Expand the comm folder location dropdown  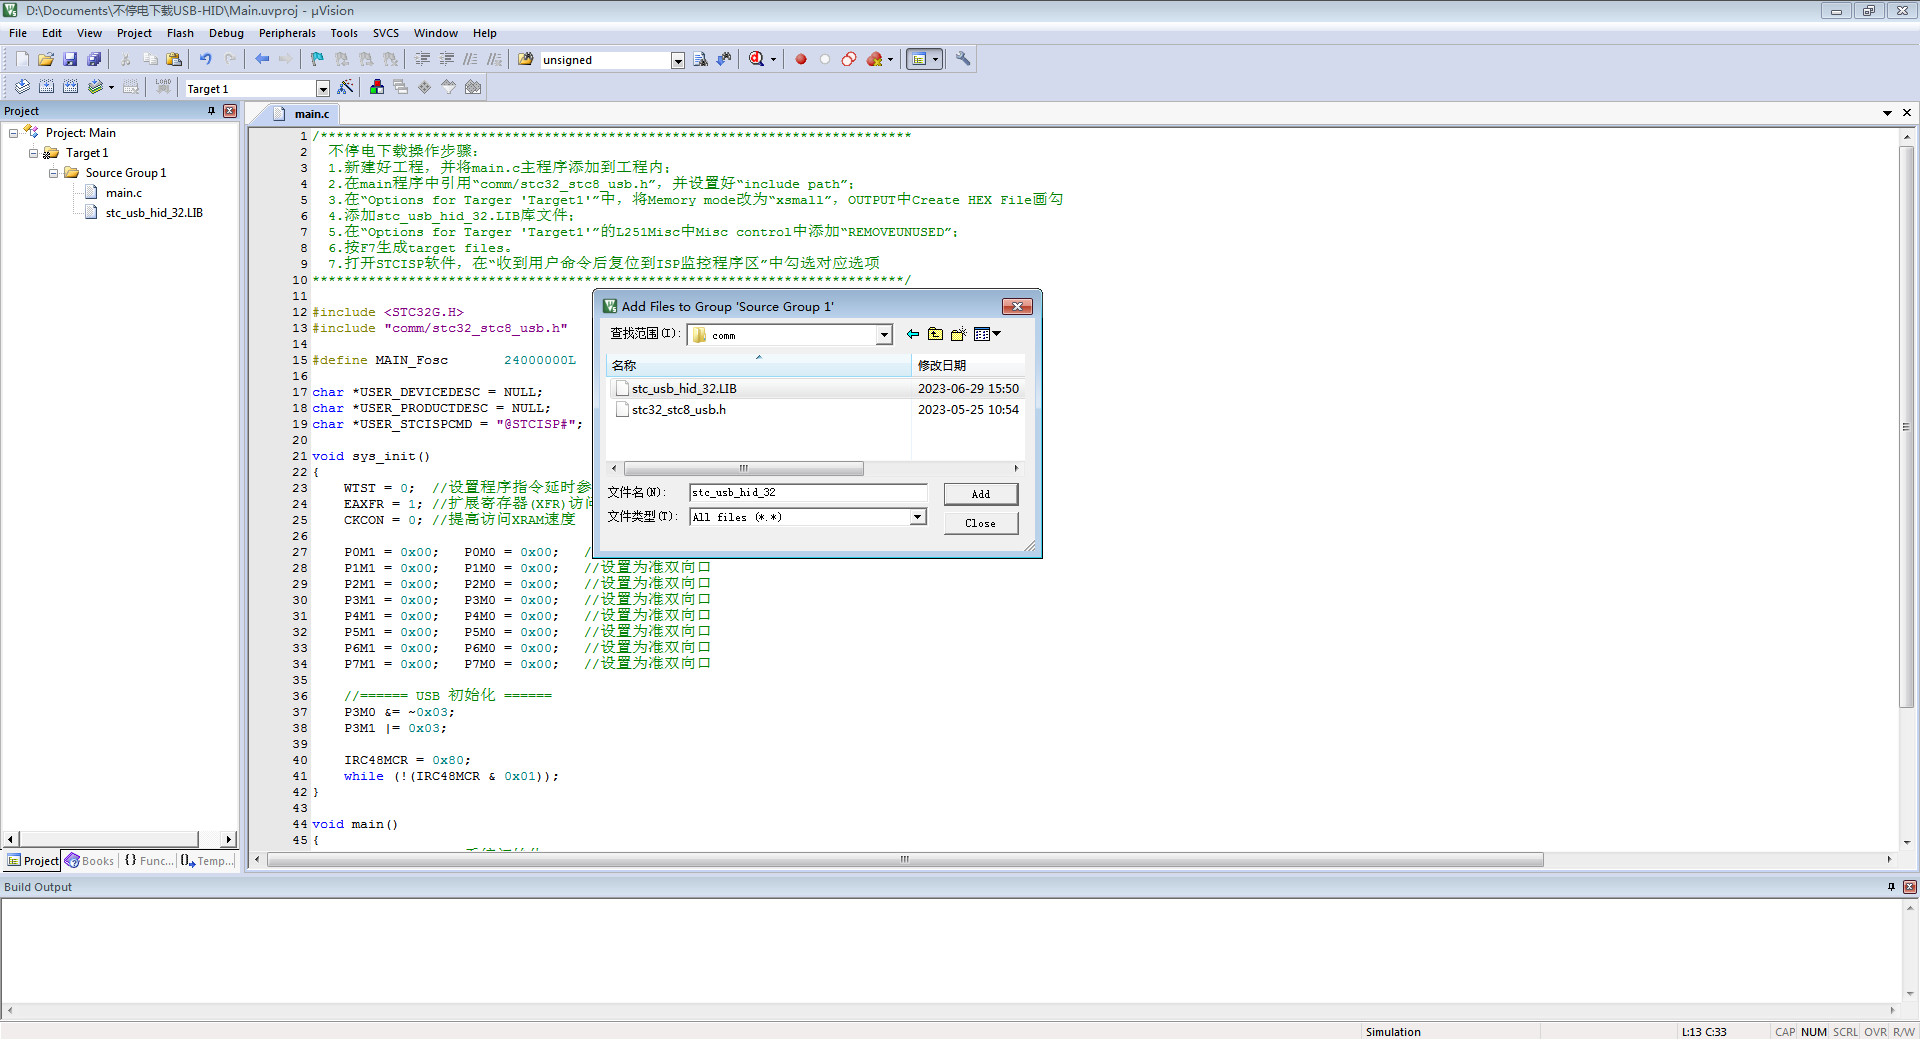click(884, 335)
